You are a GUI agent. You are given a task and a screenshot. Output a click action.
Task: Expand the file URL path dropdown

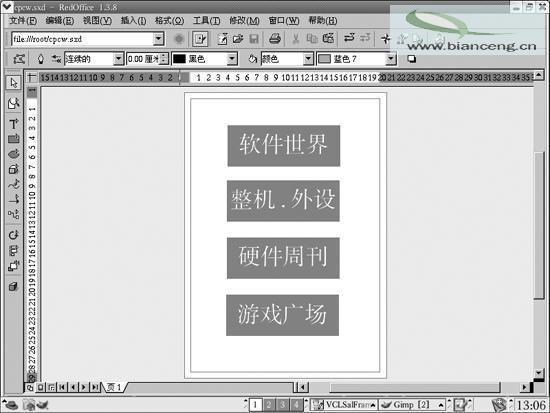(159, 39)
